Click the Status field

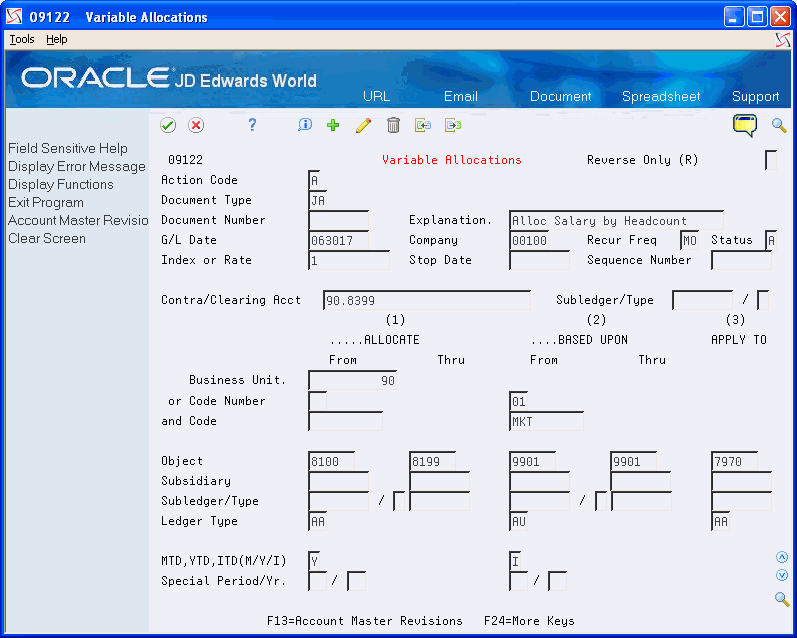pos(771,240)
